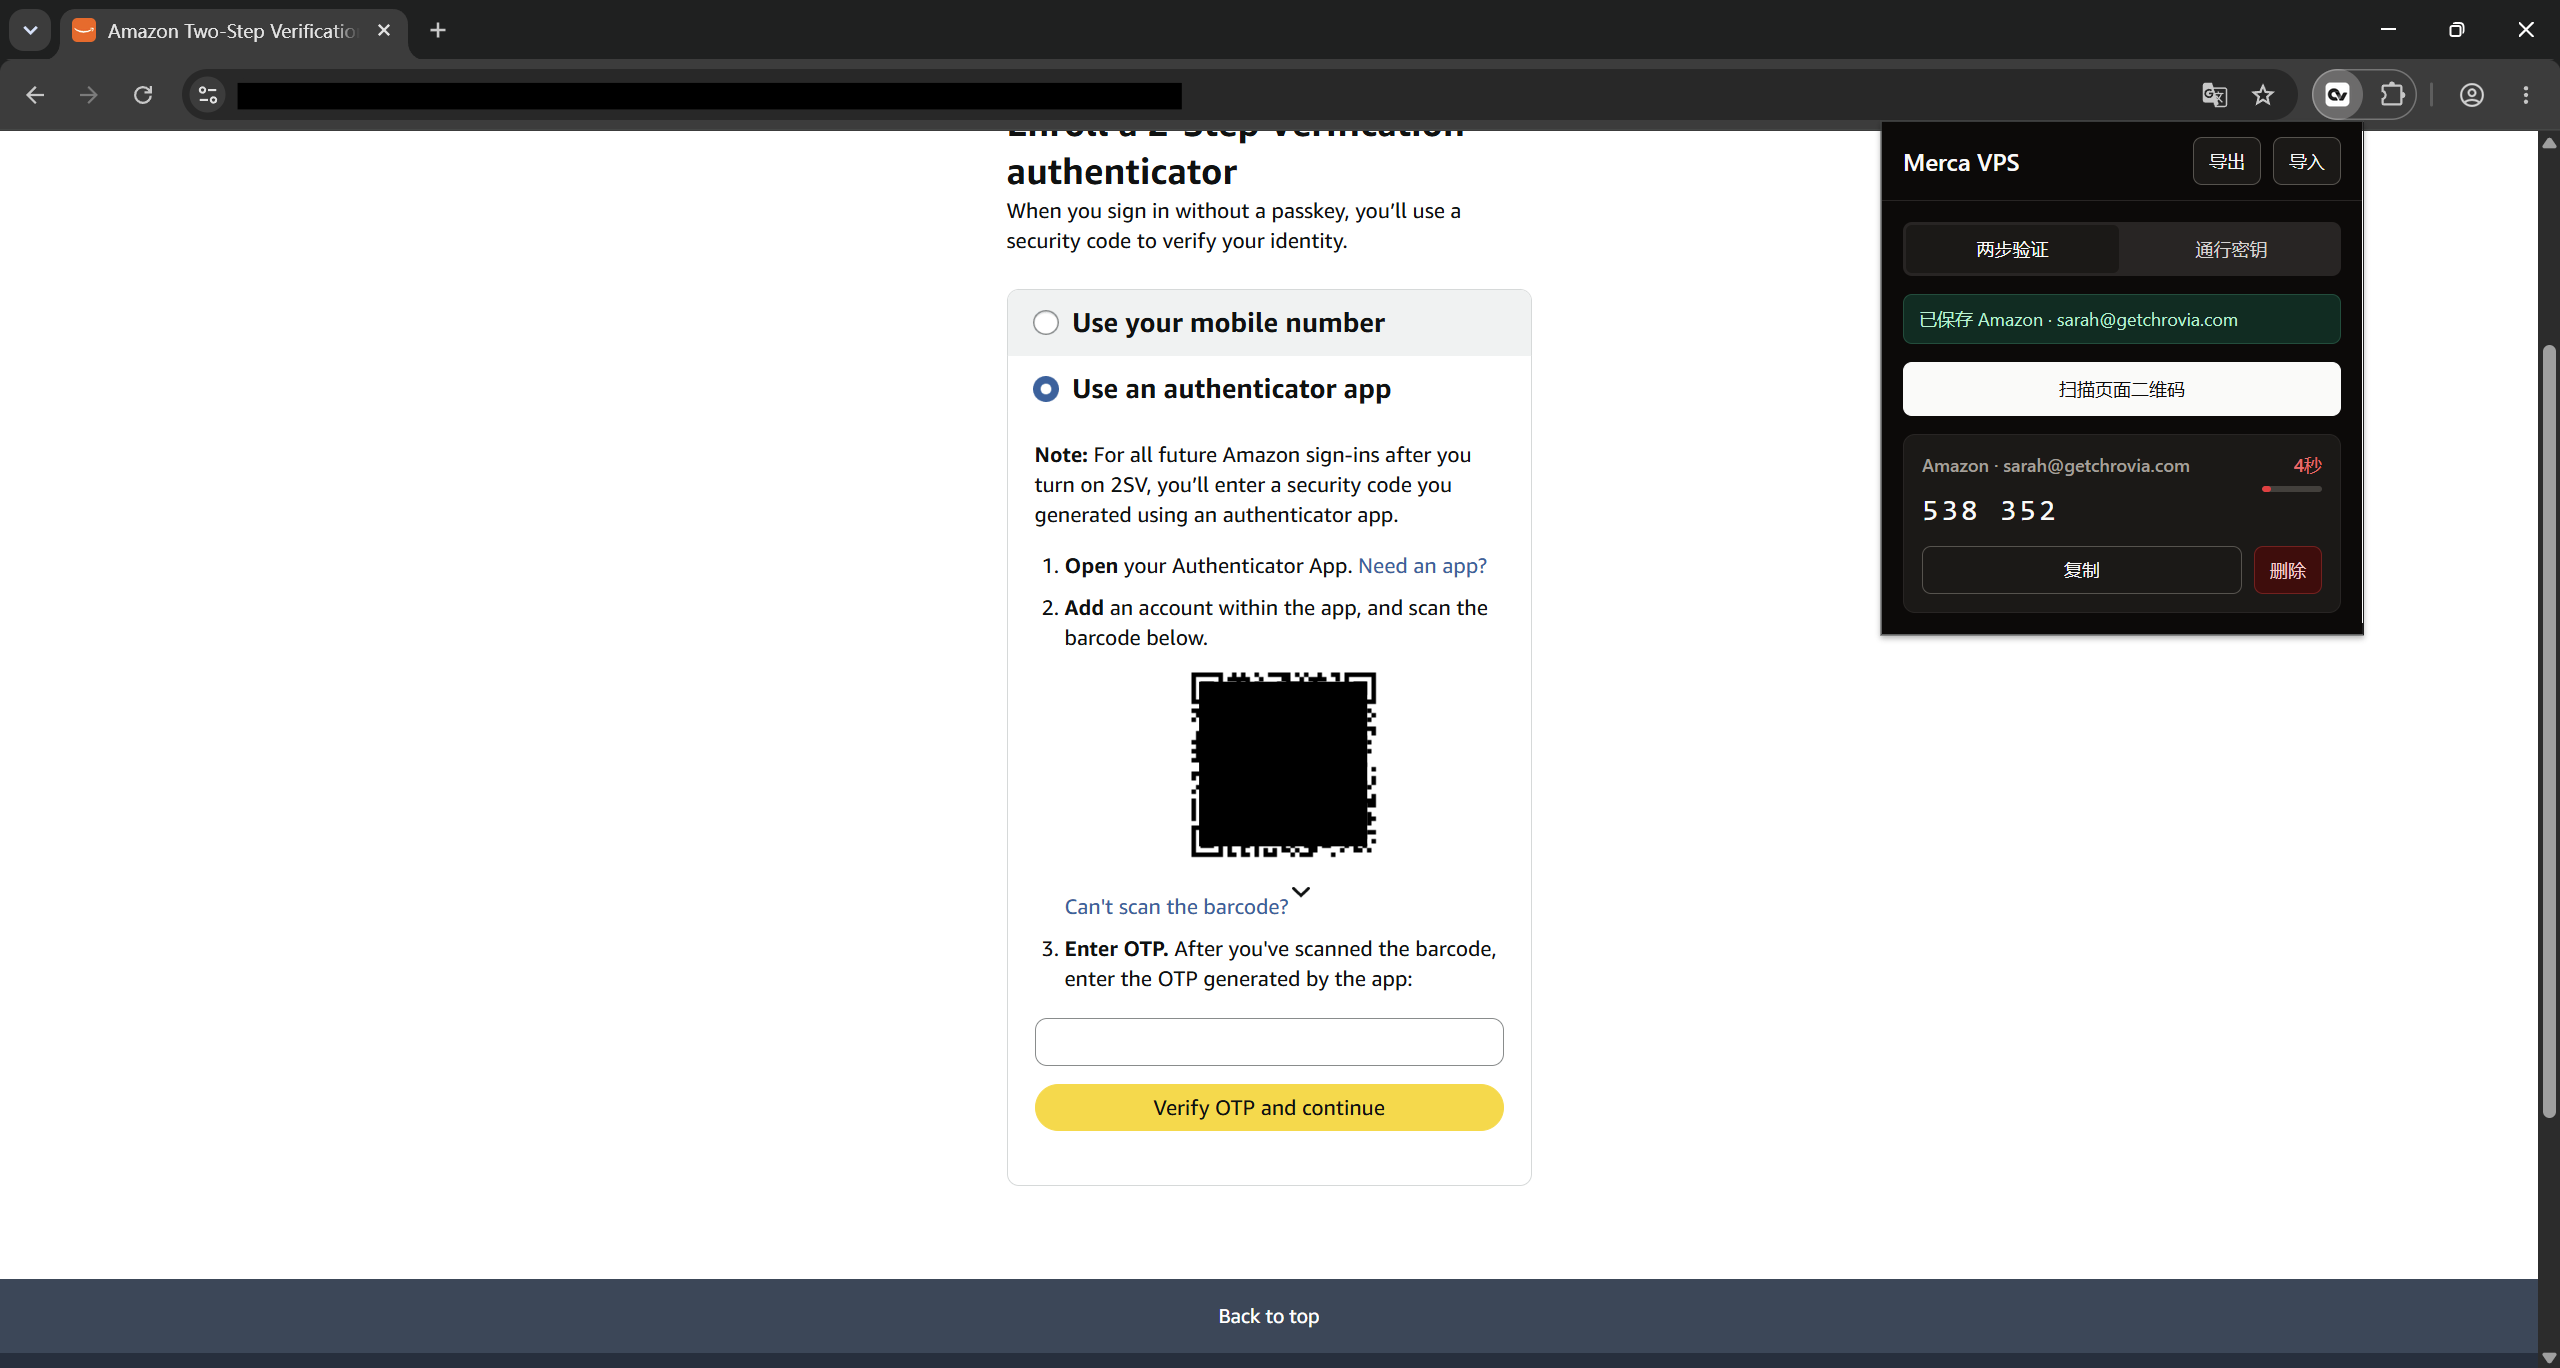Open the browser extensions puzzle icon
The height and width of the screenshot is (1368, 2560).
pyautogui.click(x=2392, y=95)
